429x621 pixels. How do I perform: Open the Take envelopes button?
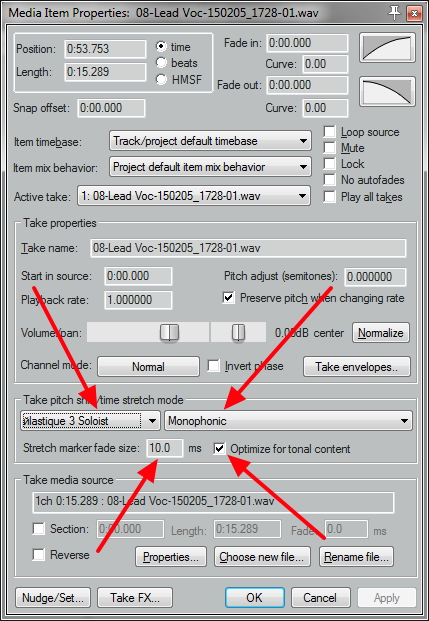coord(357,366)
